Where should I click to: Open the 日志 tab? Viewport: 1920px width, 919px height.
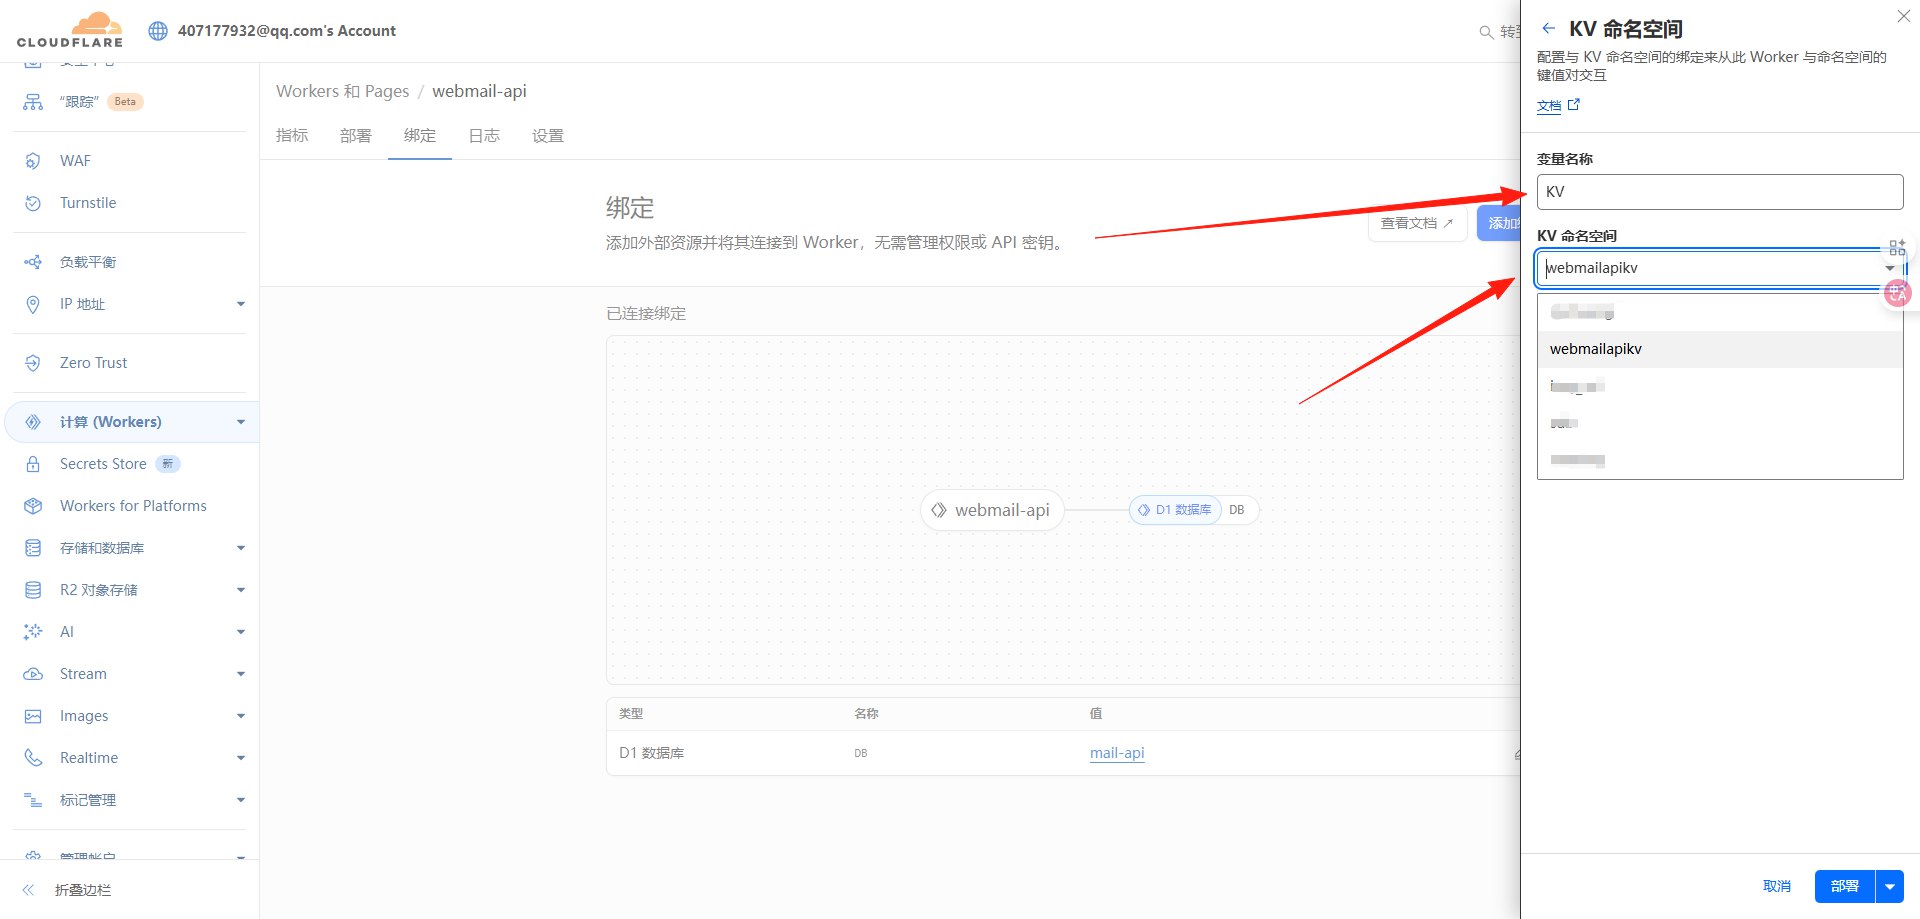coord(484,135)
